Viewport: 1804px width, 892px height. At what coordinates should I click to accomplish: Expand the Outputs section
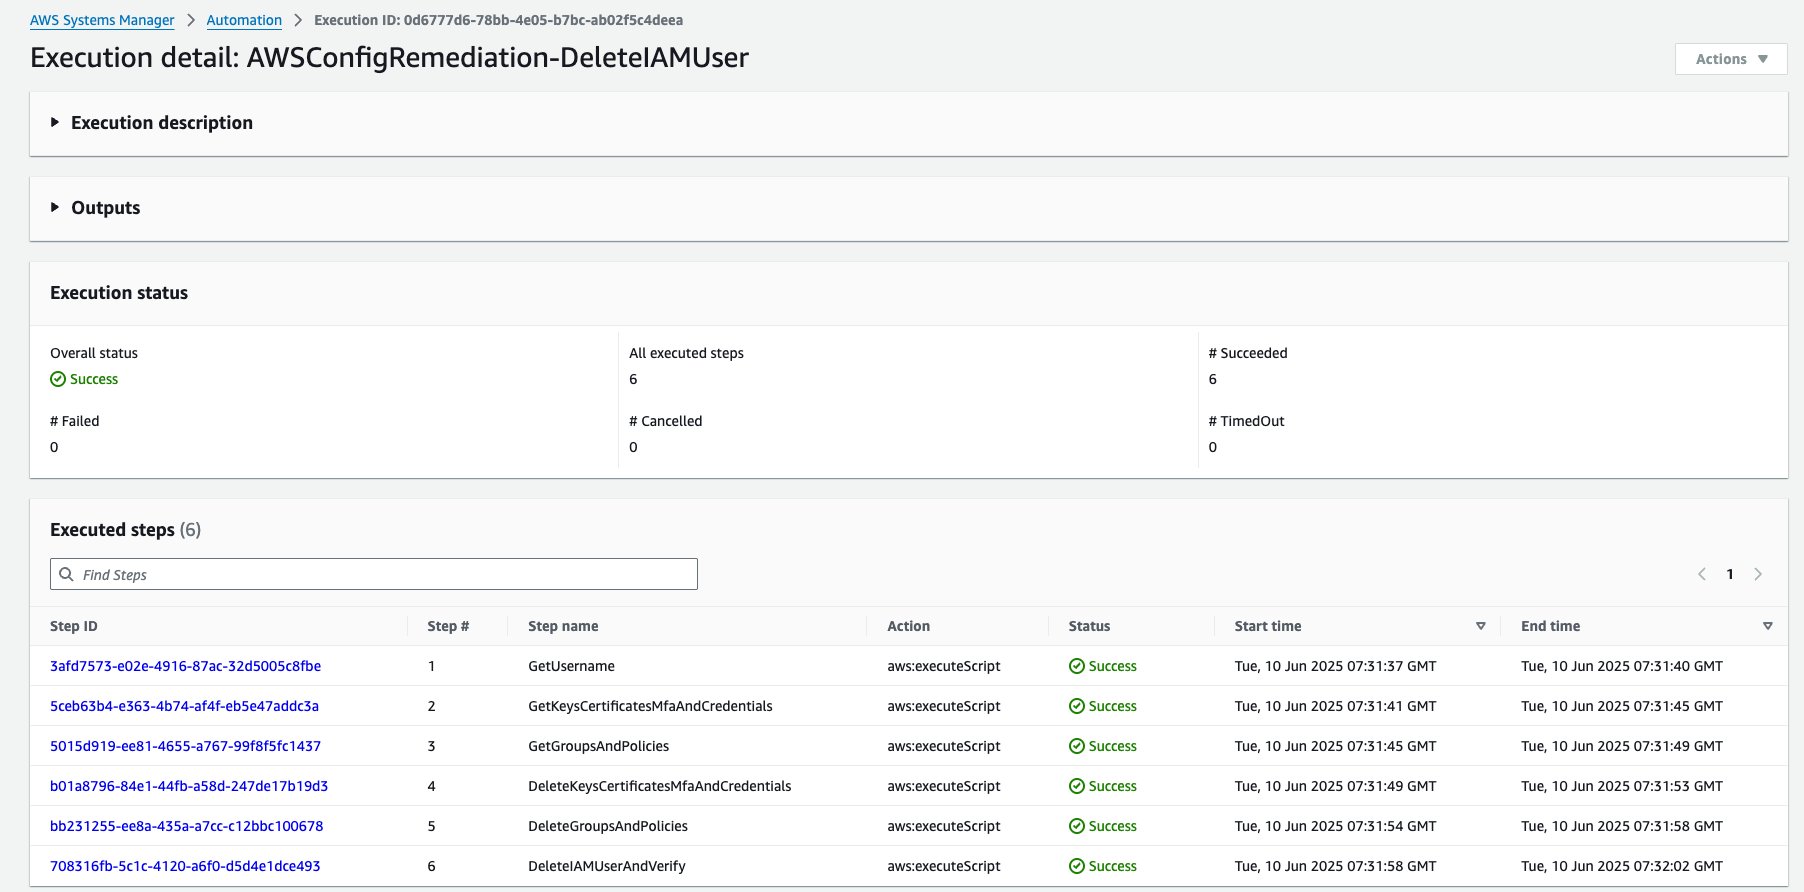55,207
